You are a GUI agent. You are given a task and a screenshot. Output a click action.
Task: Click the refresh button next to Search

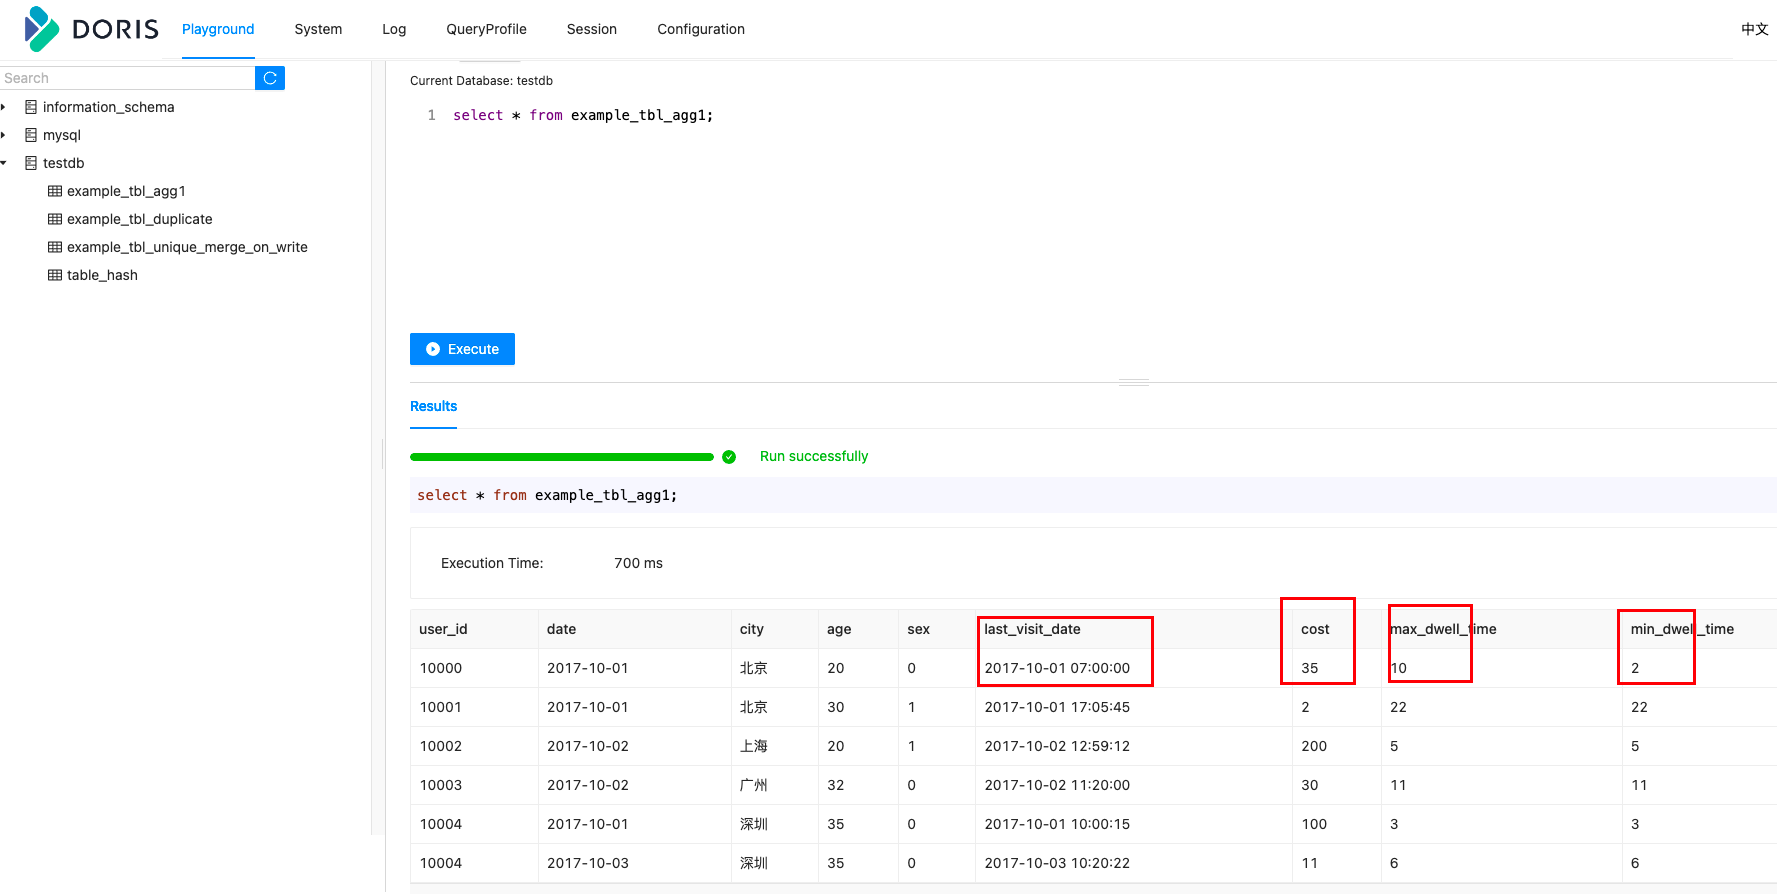point(270,78)
